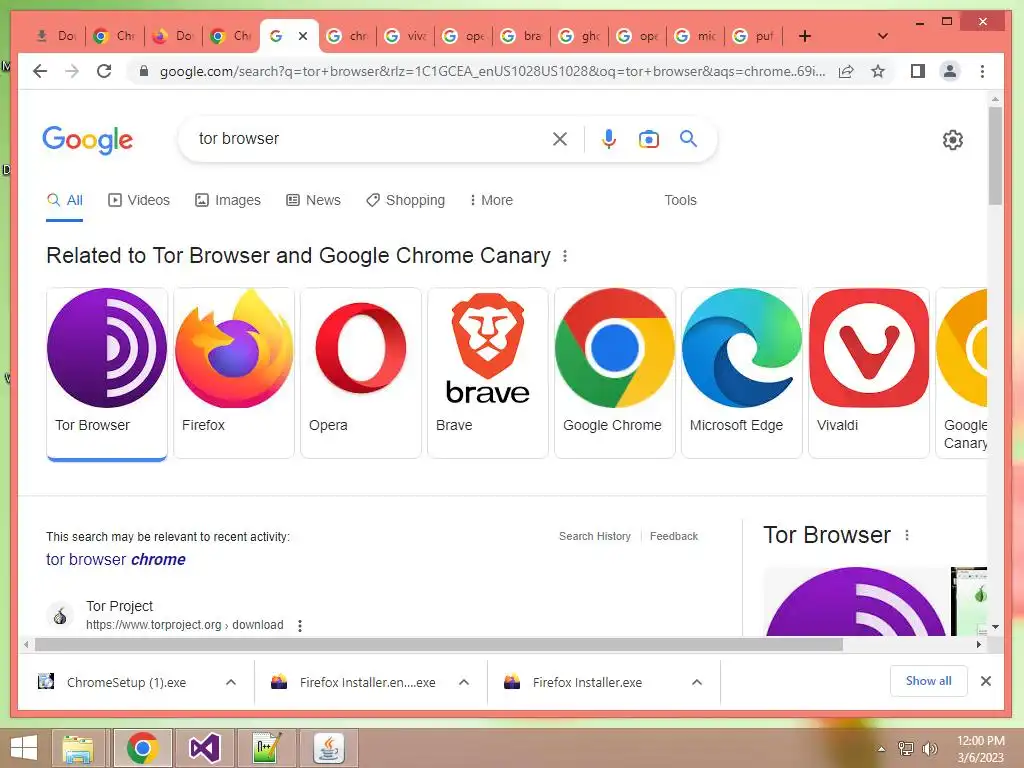
Task: Switch to the 'bra' Google tab
Action: click(x=521, y=36)
